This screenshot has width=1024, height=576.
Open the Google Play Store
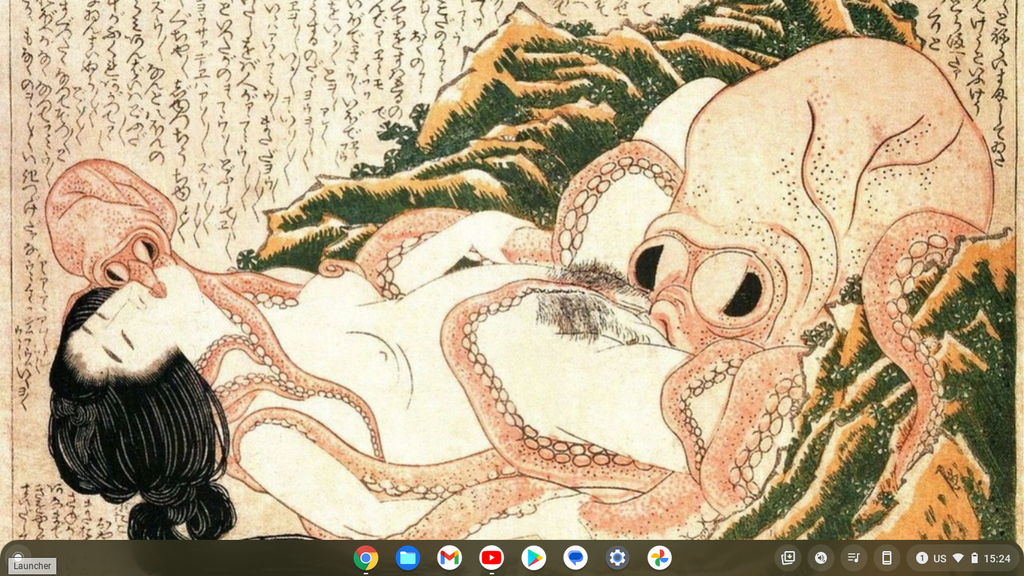(534, 558)
